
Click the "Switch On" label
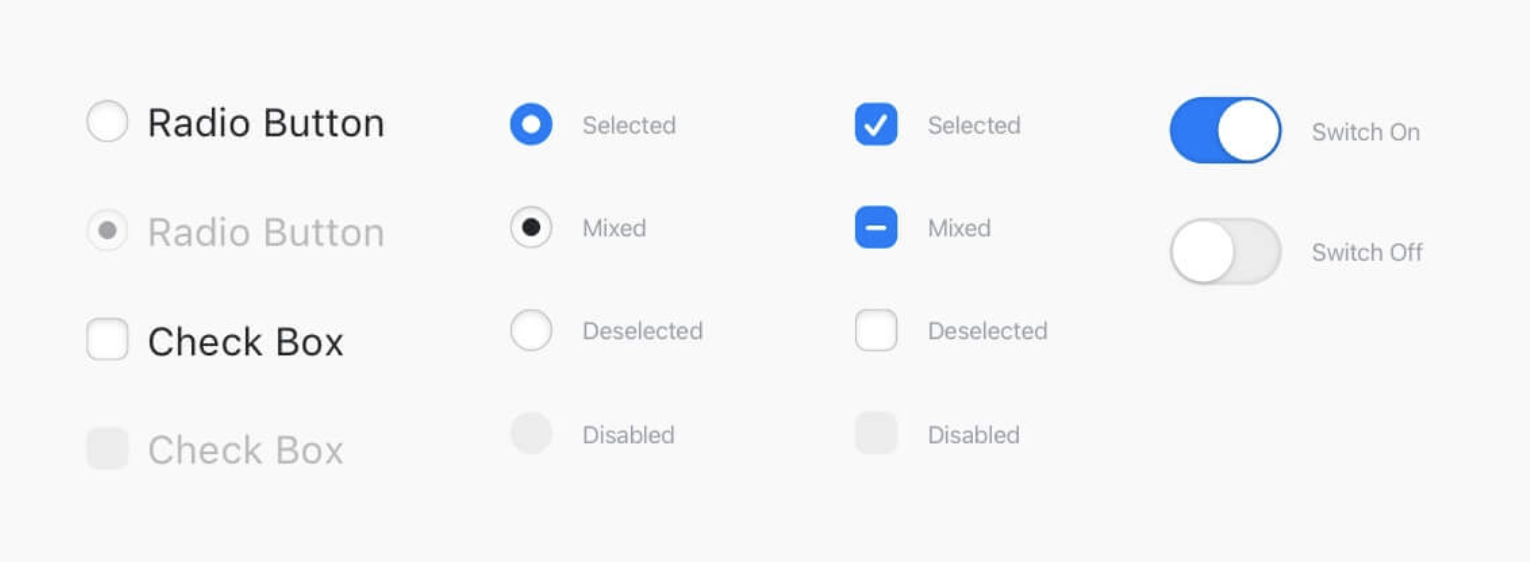click(1365, 132)
